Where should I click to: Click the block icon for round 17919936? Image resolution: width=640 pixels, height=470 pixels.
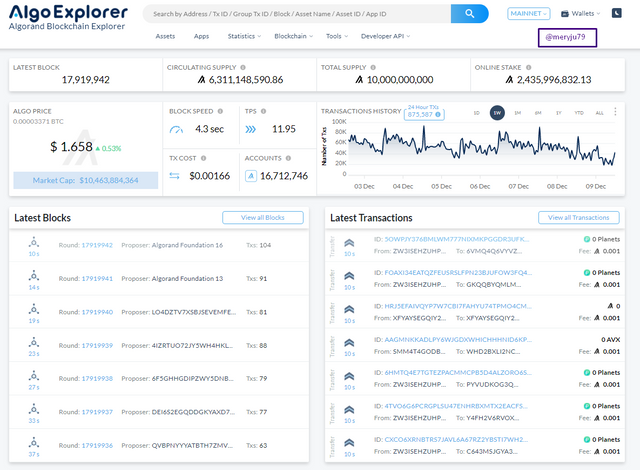(34, 443)
